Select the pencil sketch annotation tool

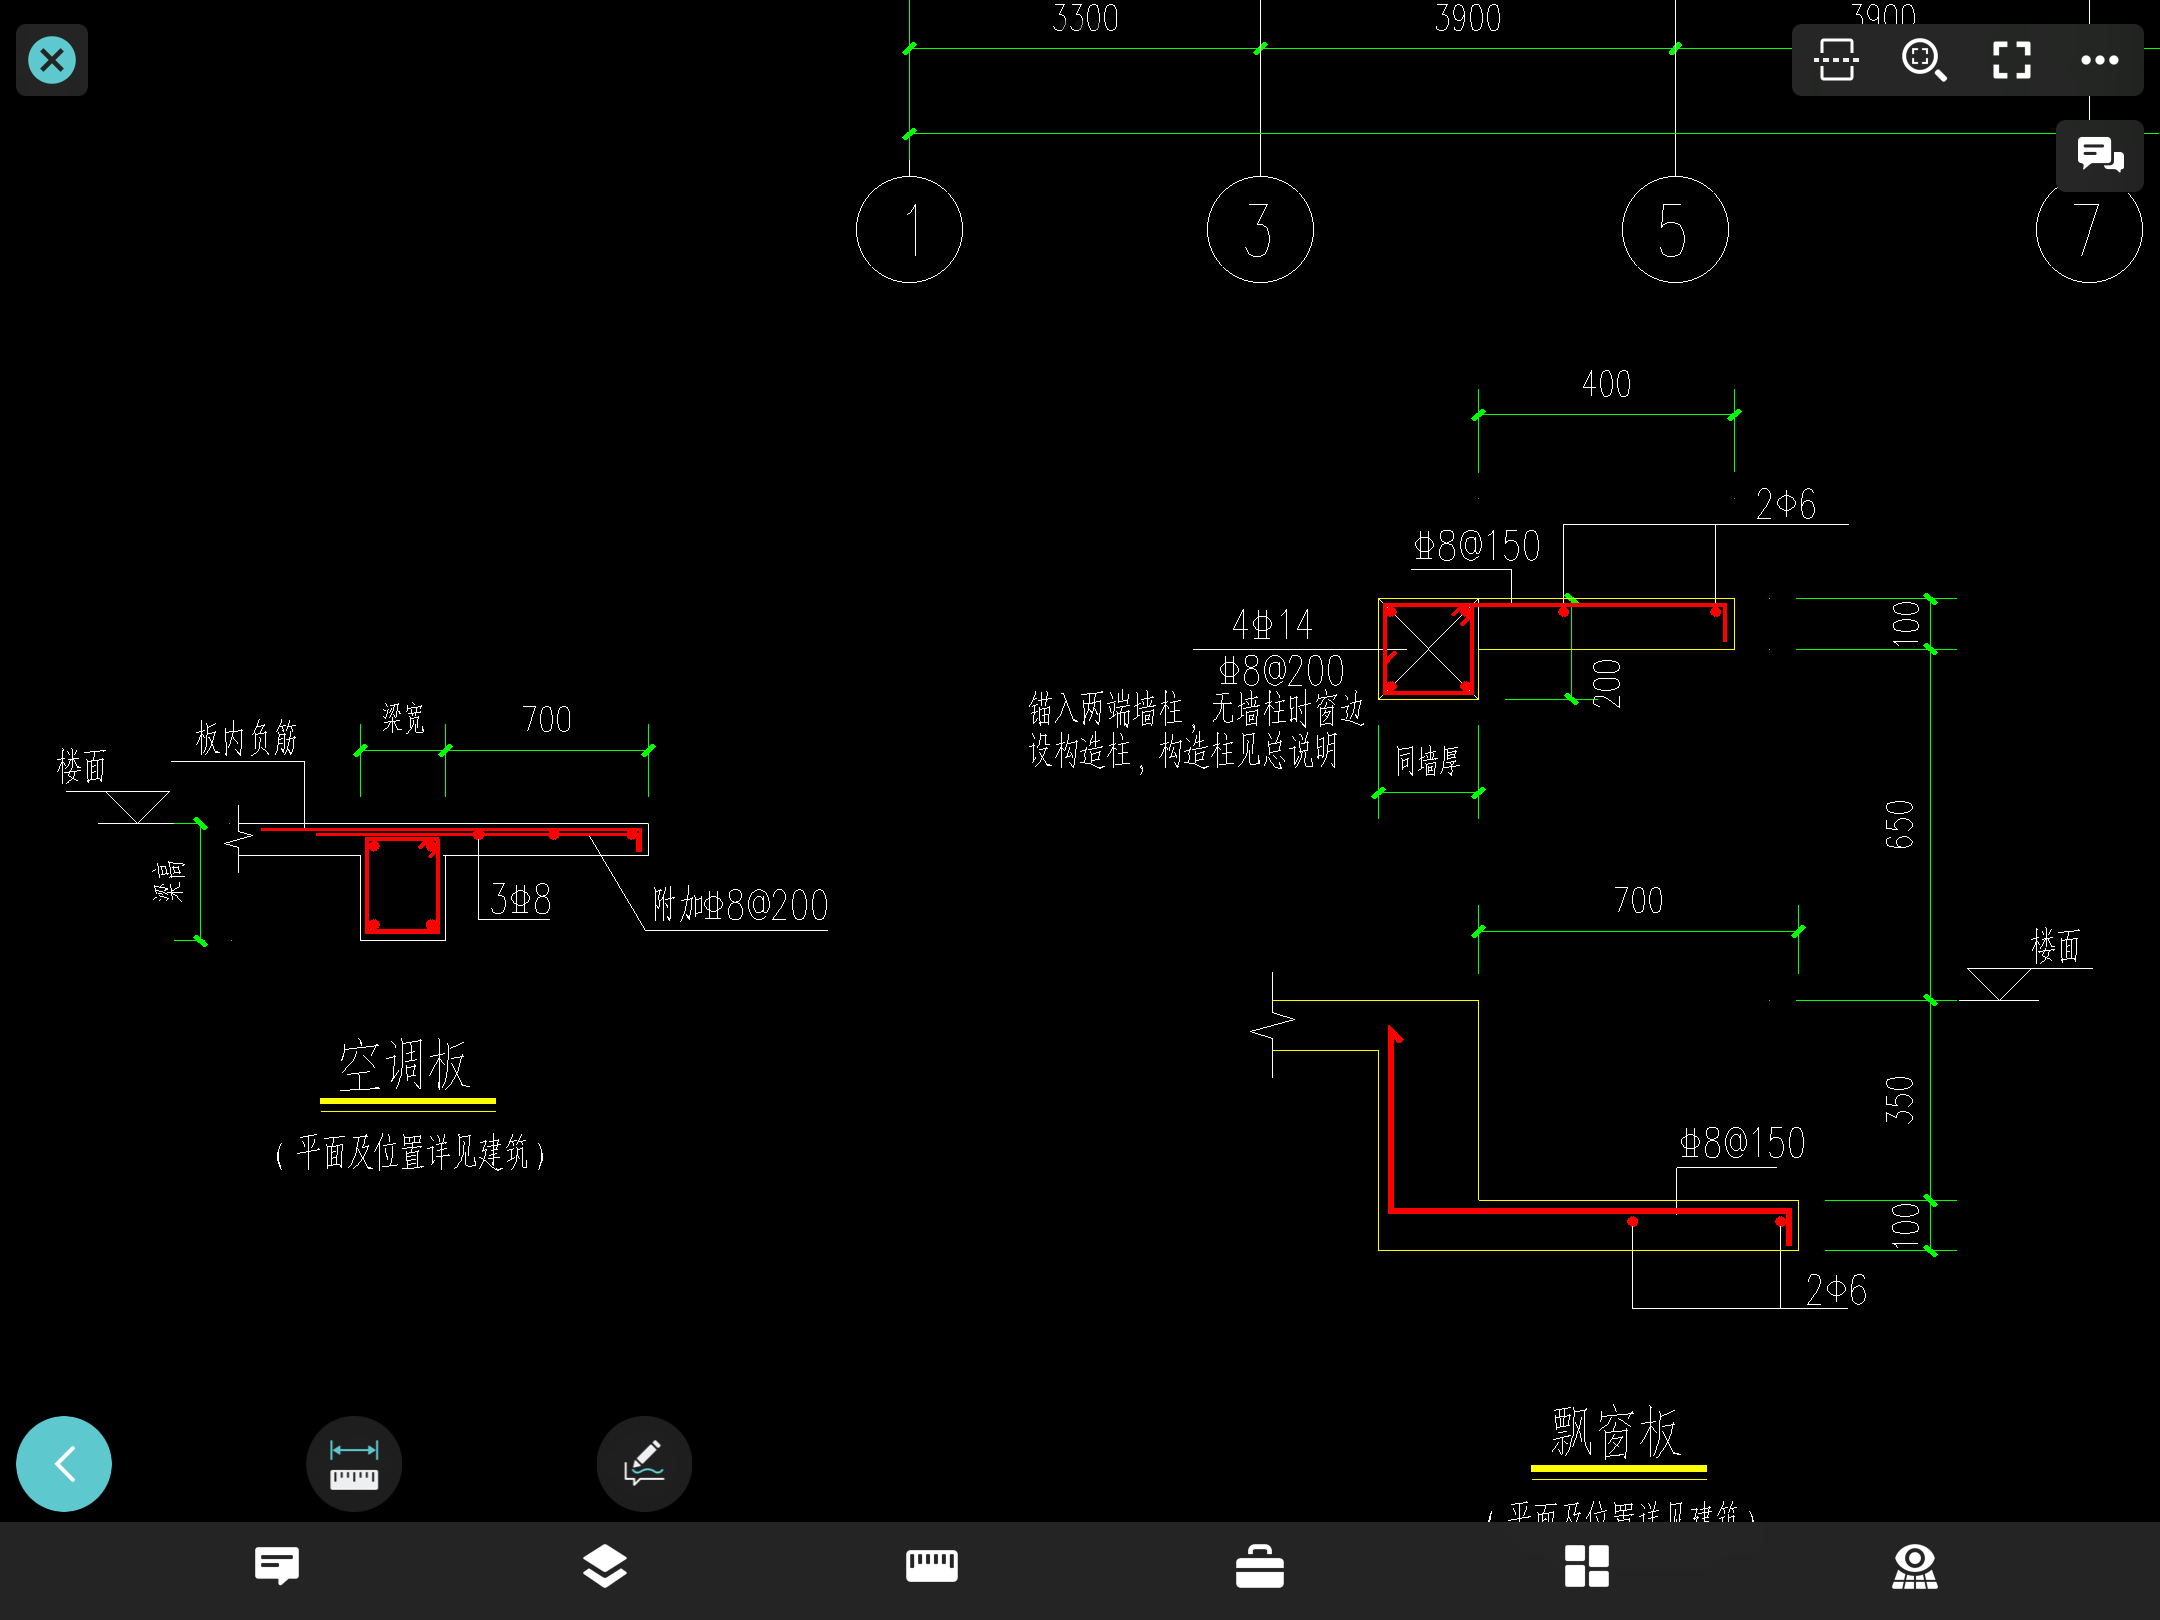coord(644,1464)
